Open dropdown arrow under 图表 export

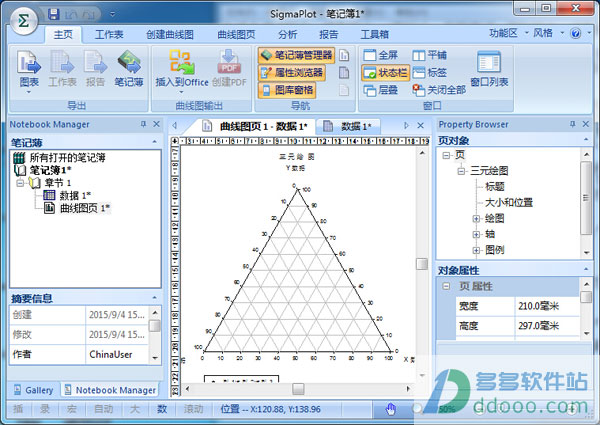pos(29,93)
